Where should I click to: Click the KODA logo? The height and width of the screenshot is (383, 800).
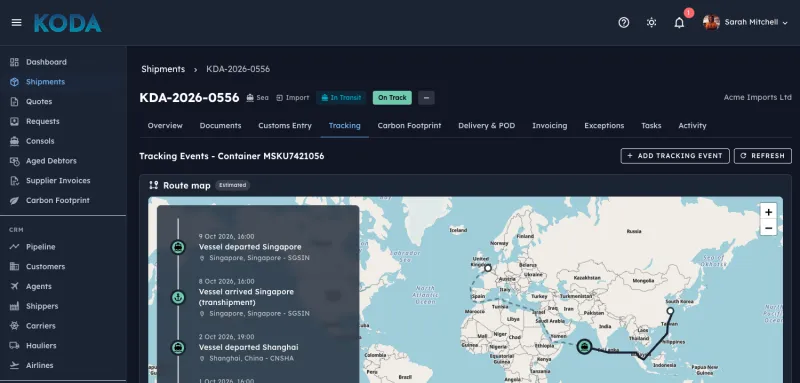67,23
